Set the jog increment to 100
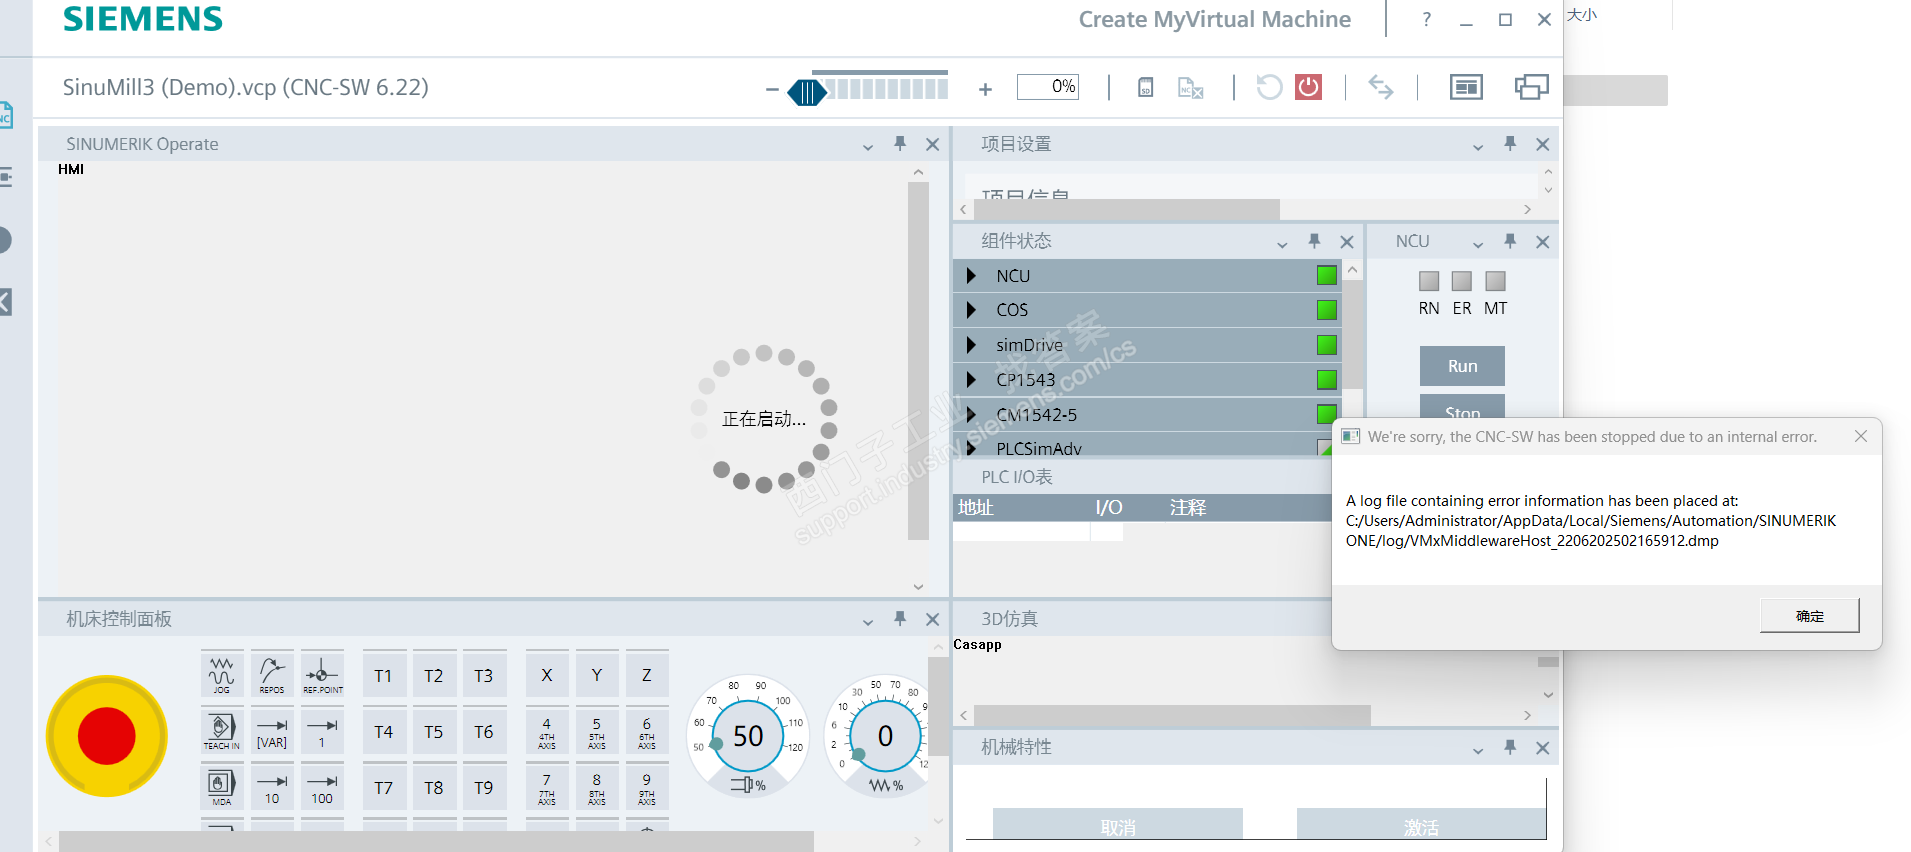The image size is (1911, 852). (322, 786)
